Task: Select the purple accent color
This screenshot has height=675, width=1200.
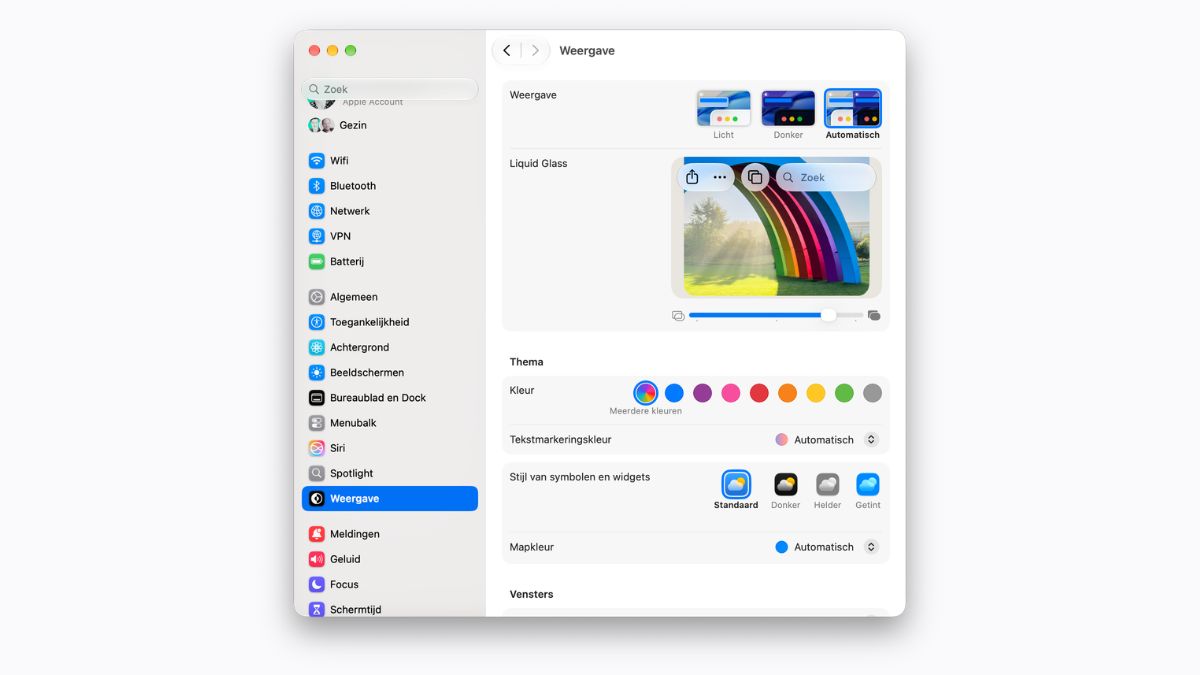Action: point(703,393)
